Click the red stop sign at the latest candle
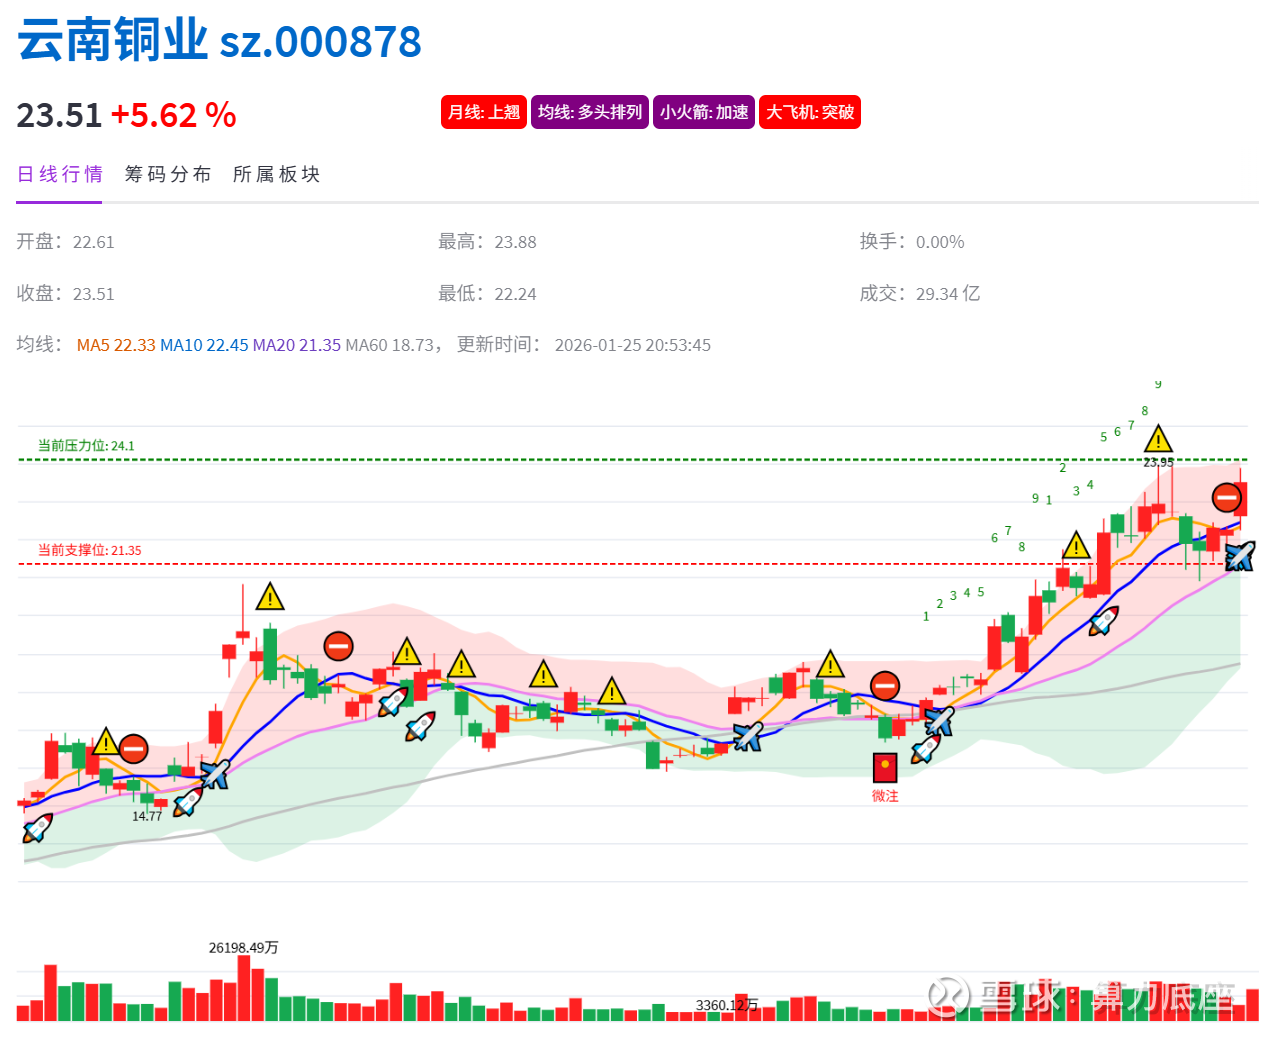The image size is (1273, 1037). click(1227, 497)
